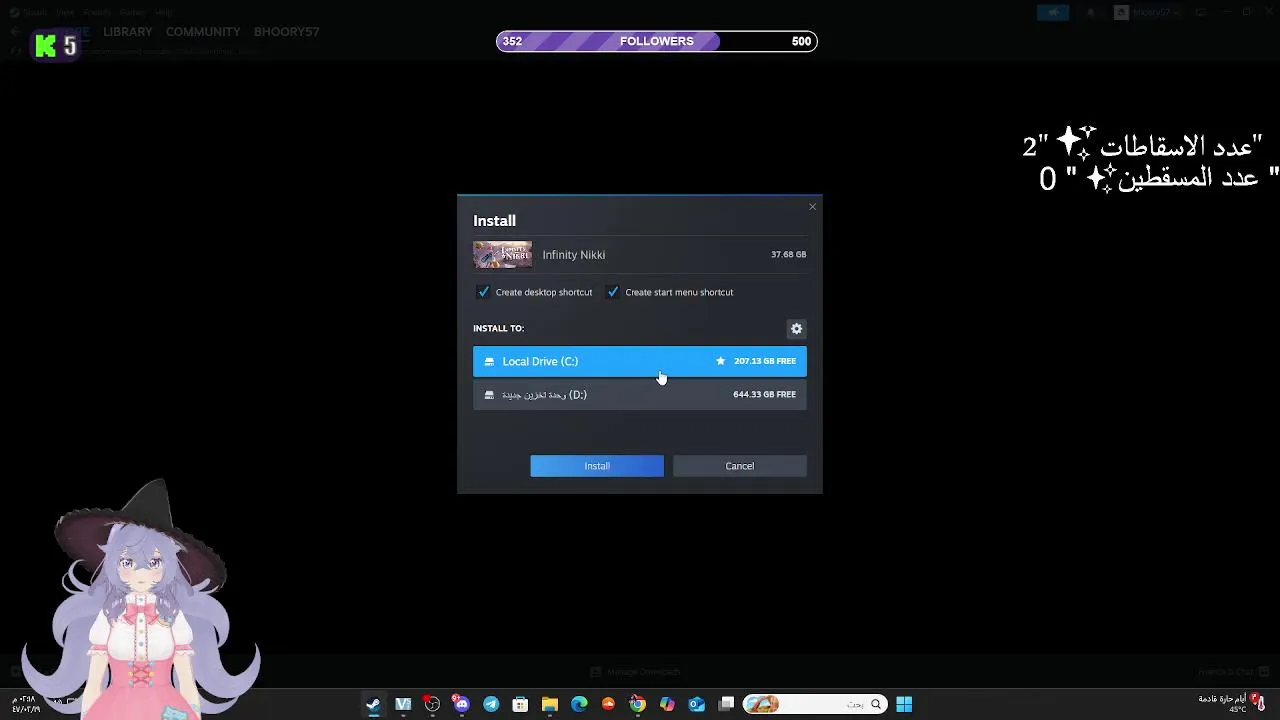Toggle Create start menu shortcut checkbox
The image size is (1280, 720).
(x=613, y=292)
